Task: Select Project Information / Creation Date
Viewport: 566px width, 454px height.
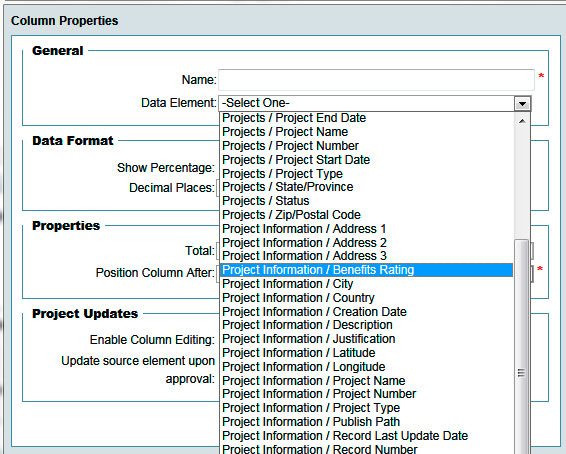Action: 366,311
